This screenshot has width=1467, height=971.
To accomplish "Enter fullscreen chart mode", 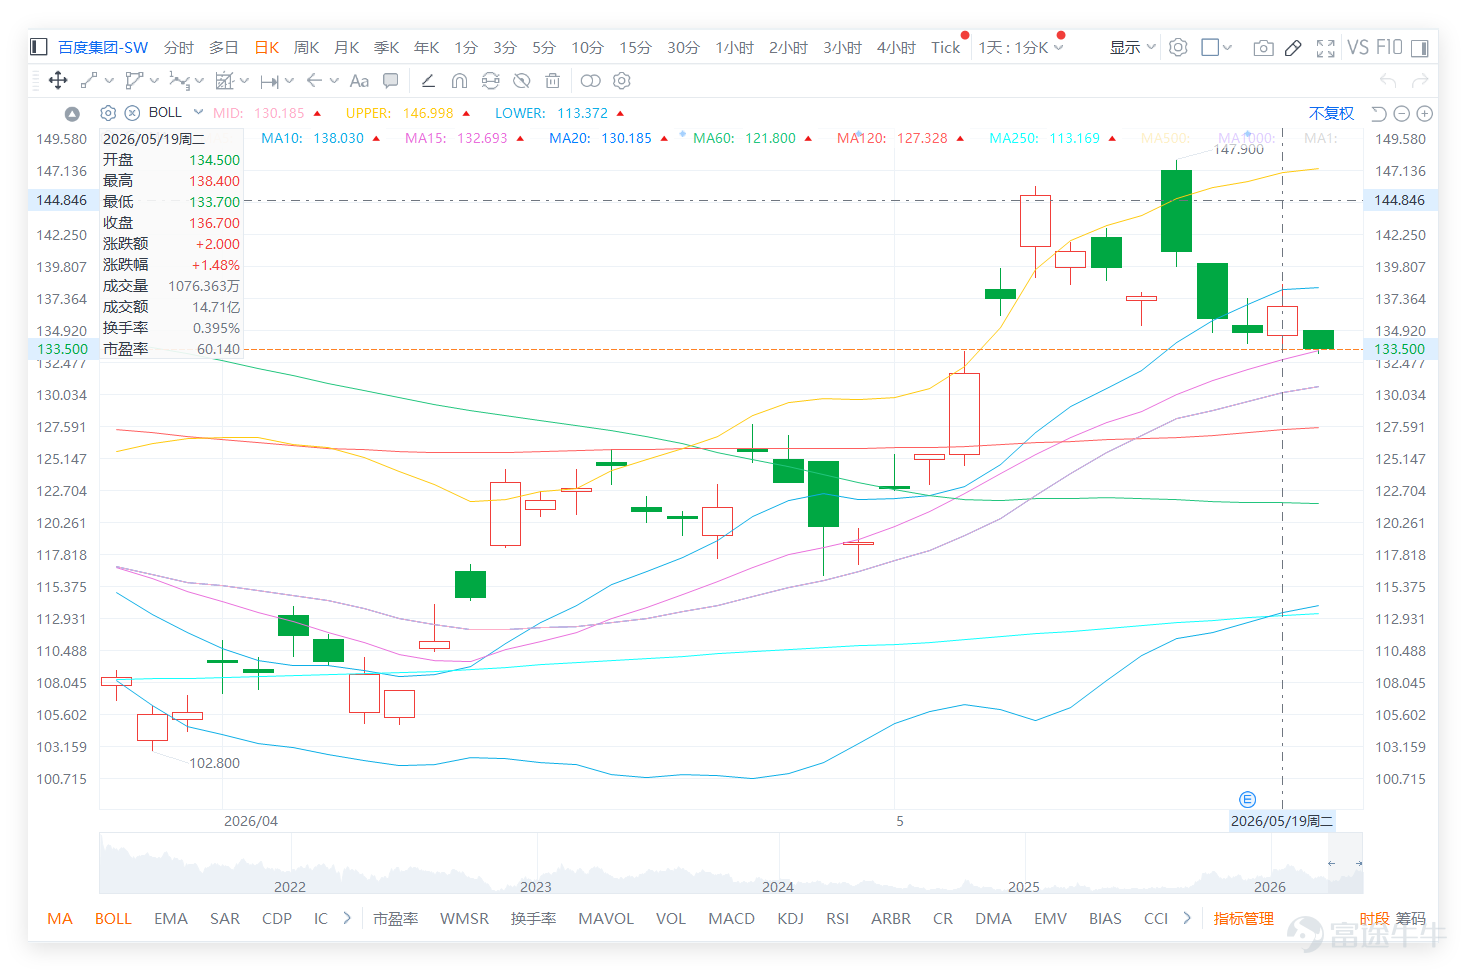I will (x=1326, y=48).
